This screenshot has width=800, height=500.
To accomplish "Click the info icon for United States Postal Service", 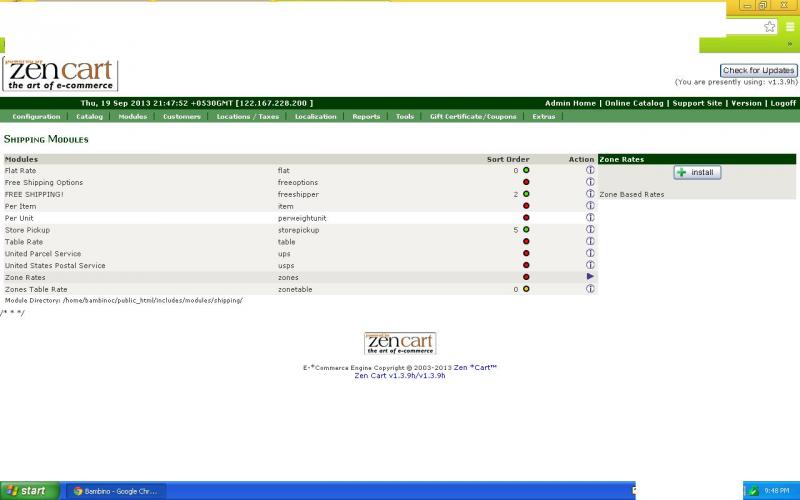I will pyautogui.click(x=590, y=265).
